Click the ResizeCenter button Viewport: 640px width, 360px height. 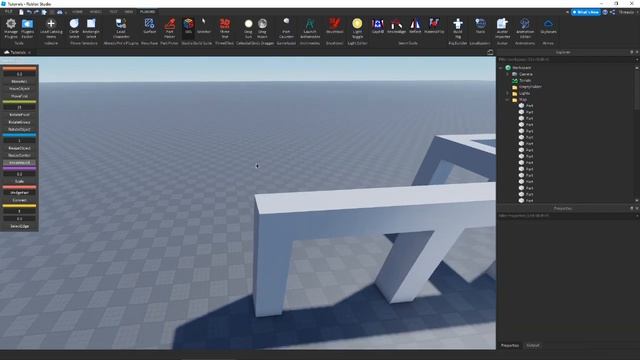point(19,155)
